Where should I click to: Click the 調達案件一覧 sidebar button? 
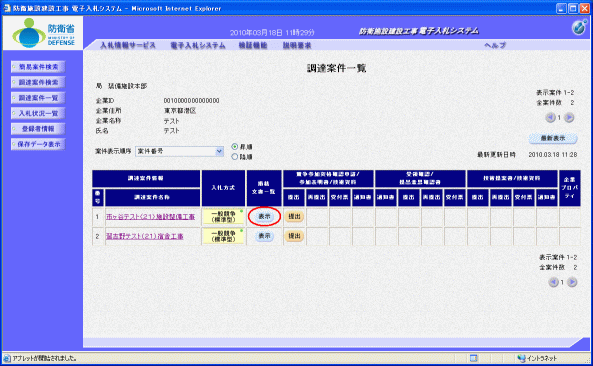[x=38, y=98]
